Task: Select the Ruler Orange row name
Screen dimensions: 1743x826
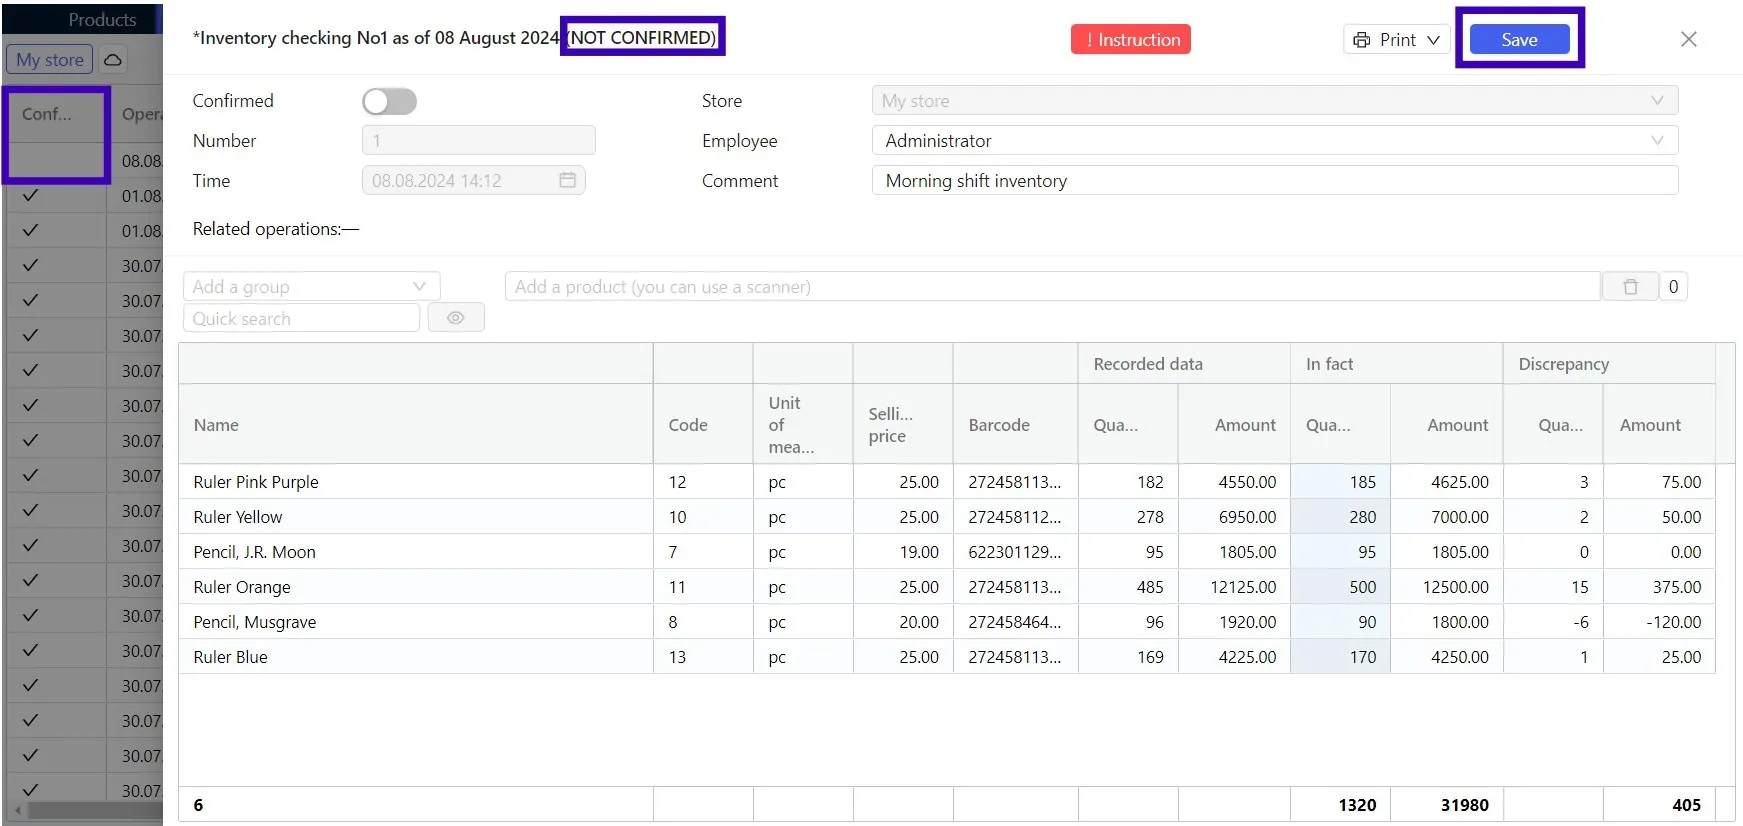Action: tap(242, 587)
